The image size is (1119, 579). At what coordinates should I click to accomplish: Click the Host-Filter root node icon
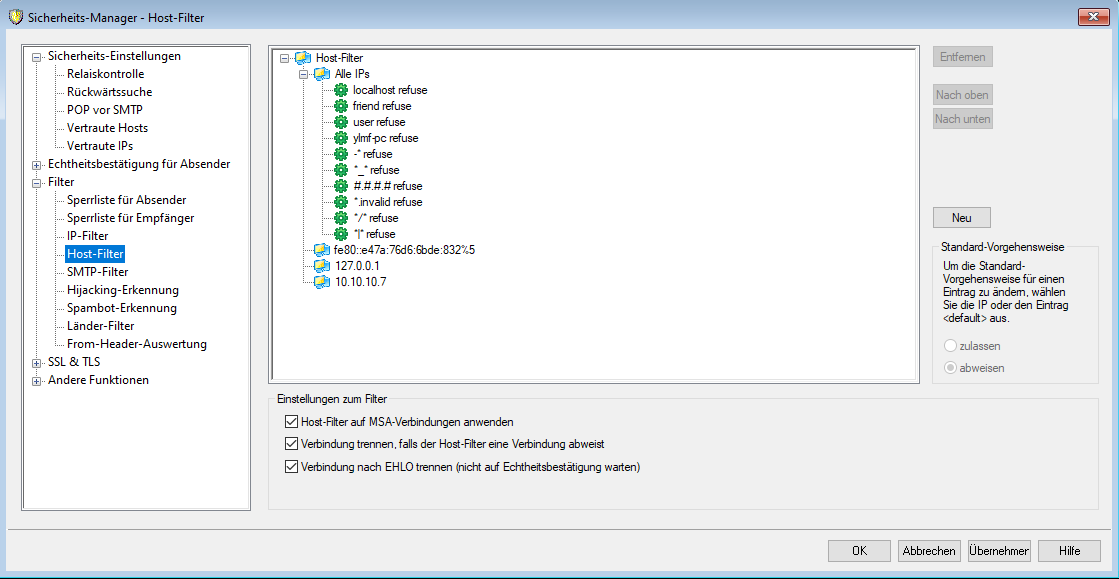tap(303, 58)
